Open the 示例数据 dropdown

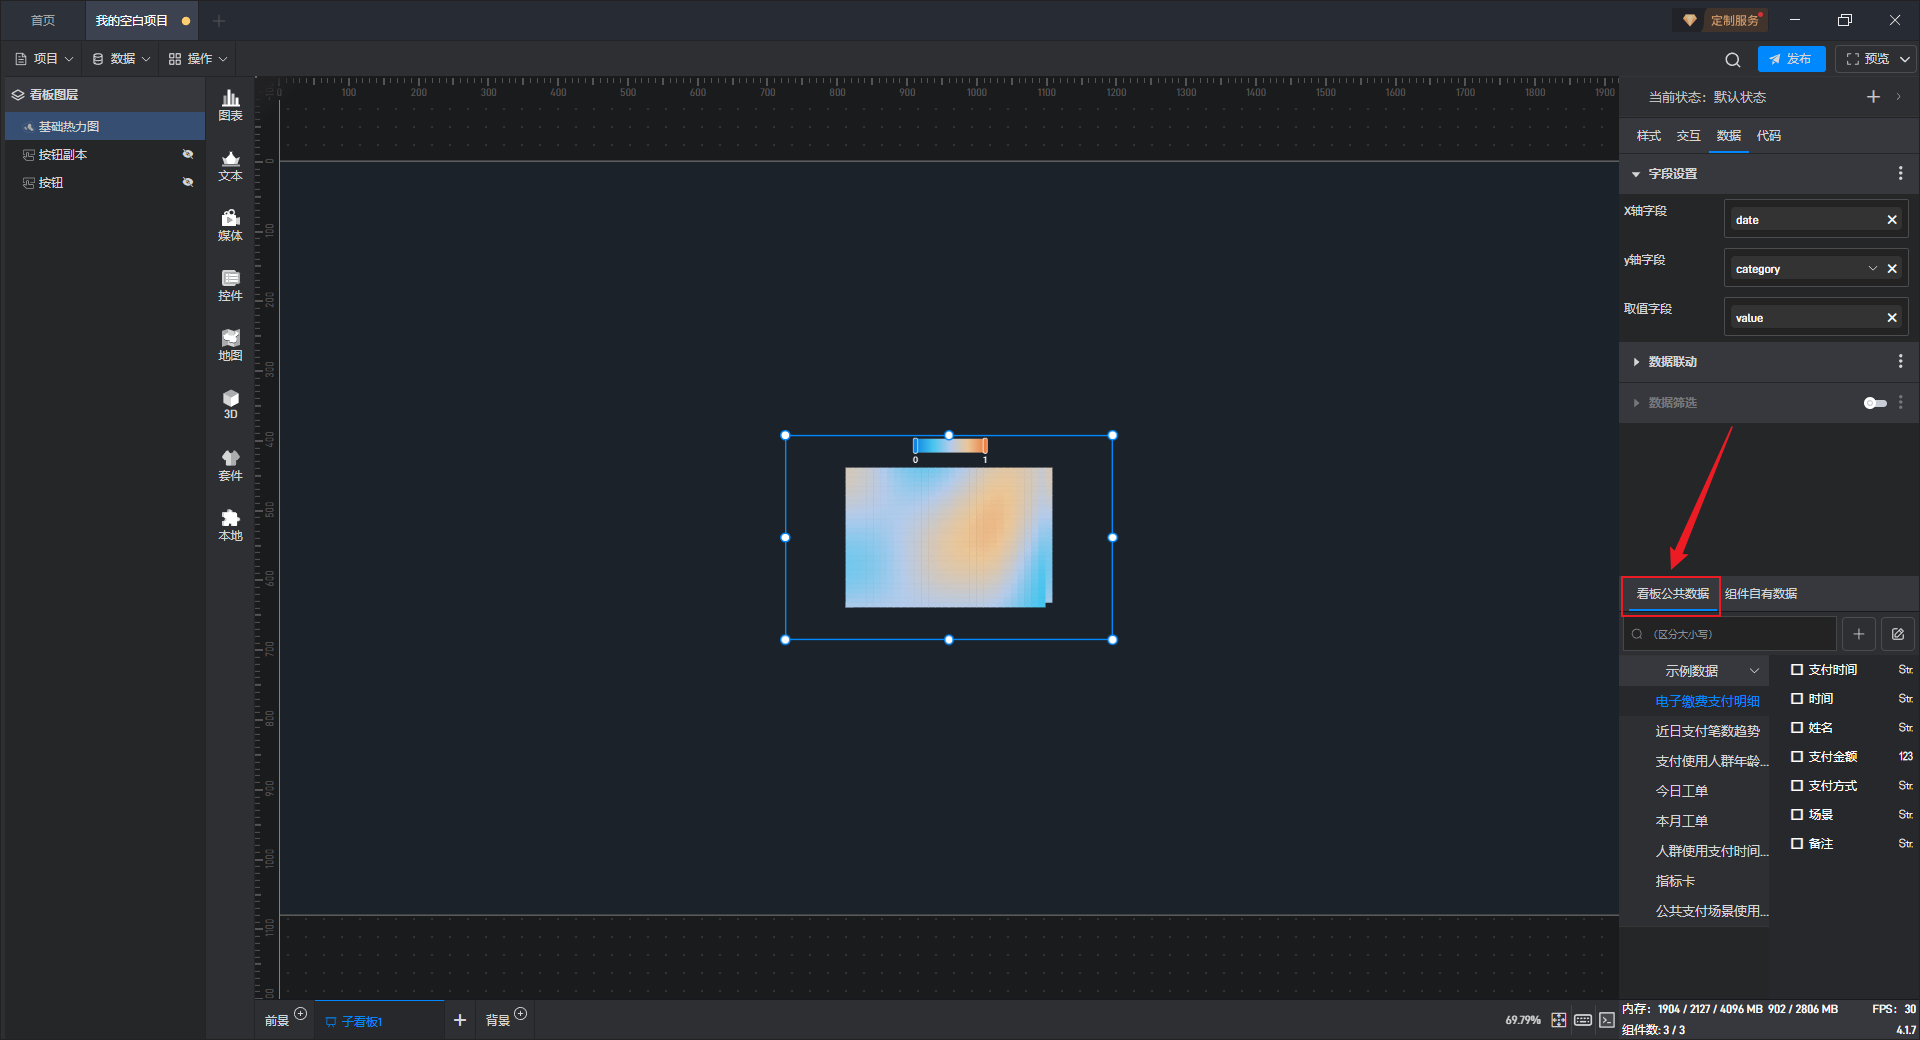pos(1710,671)
